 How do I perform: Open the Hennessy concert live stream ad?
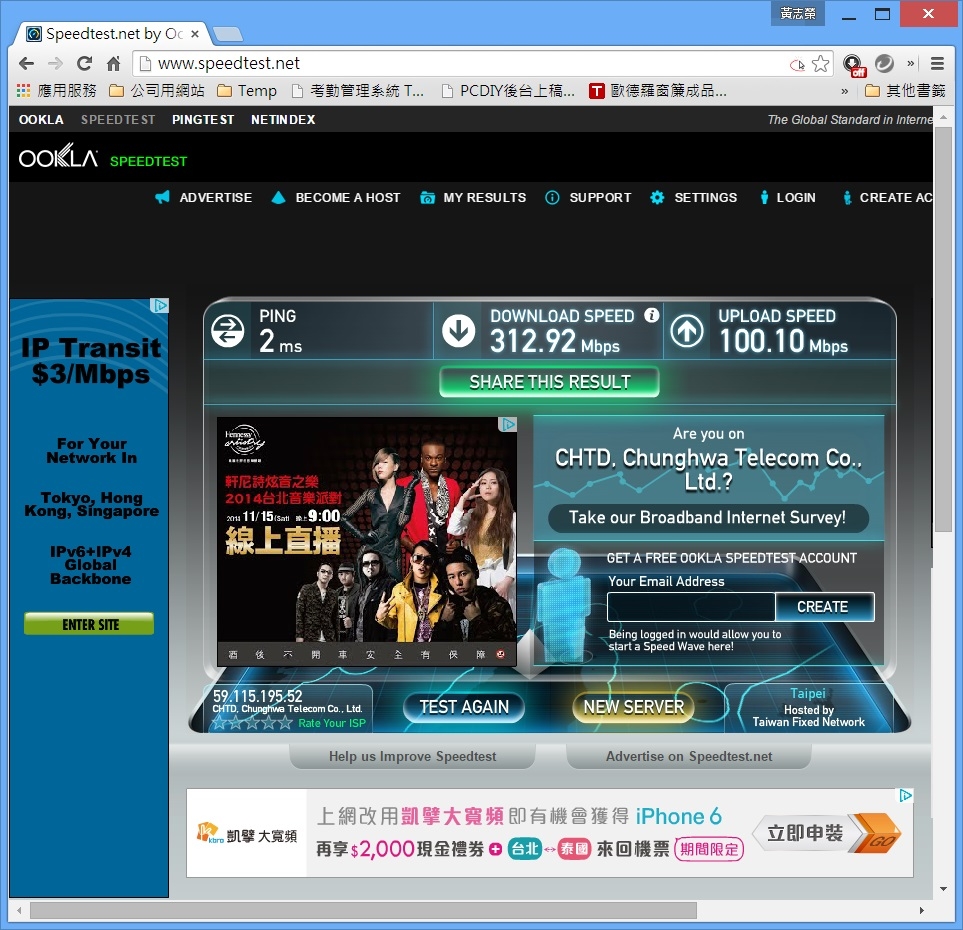pyautogui.click(x=367, y=541)
